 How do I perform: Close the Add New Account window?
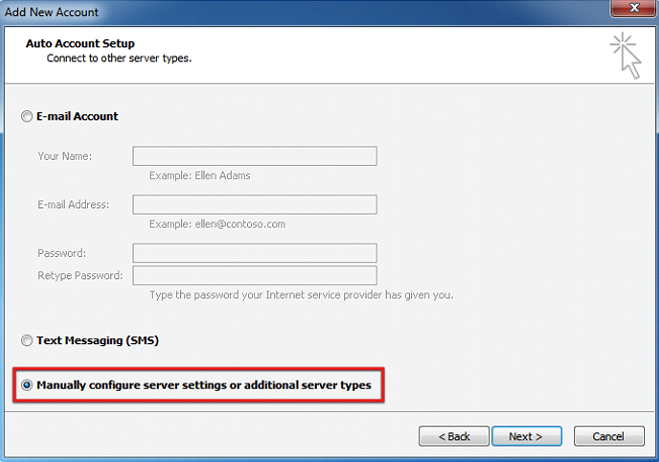634,8
